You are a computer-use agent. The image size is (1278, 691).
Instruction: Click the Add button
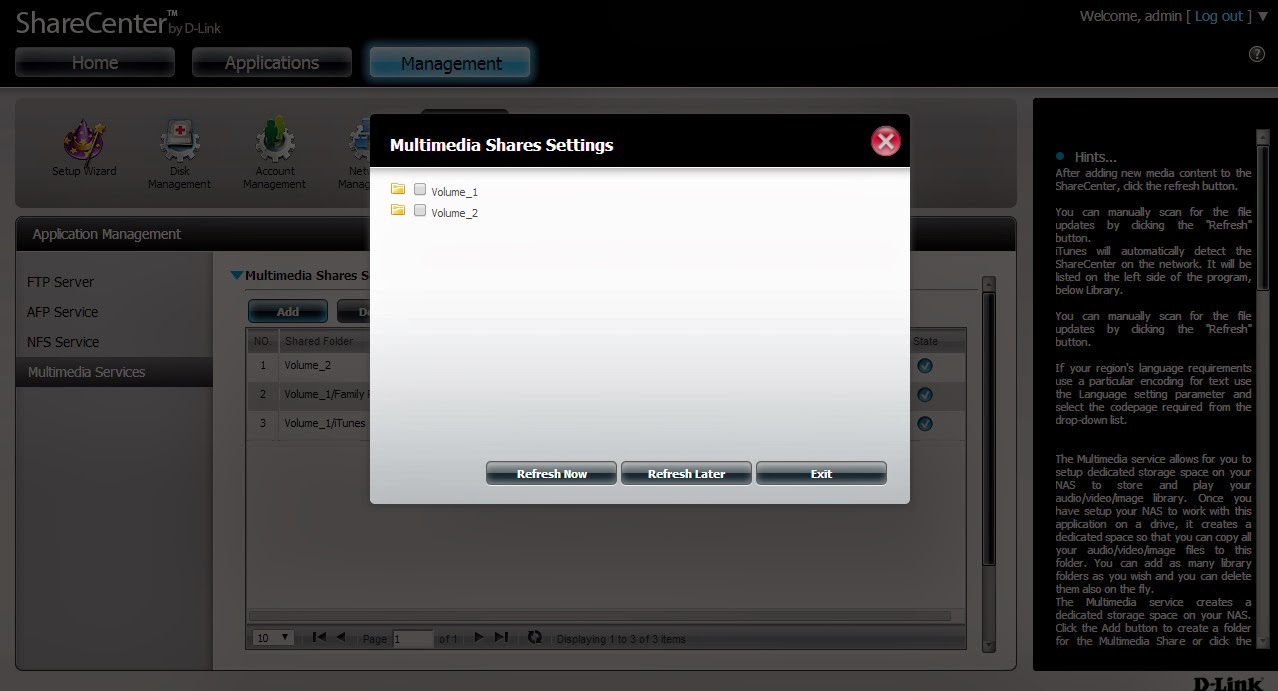point(288,312)
